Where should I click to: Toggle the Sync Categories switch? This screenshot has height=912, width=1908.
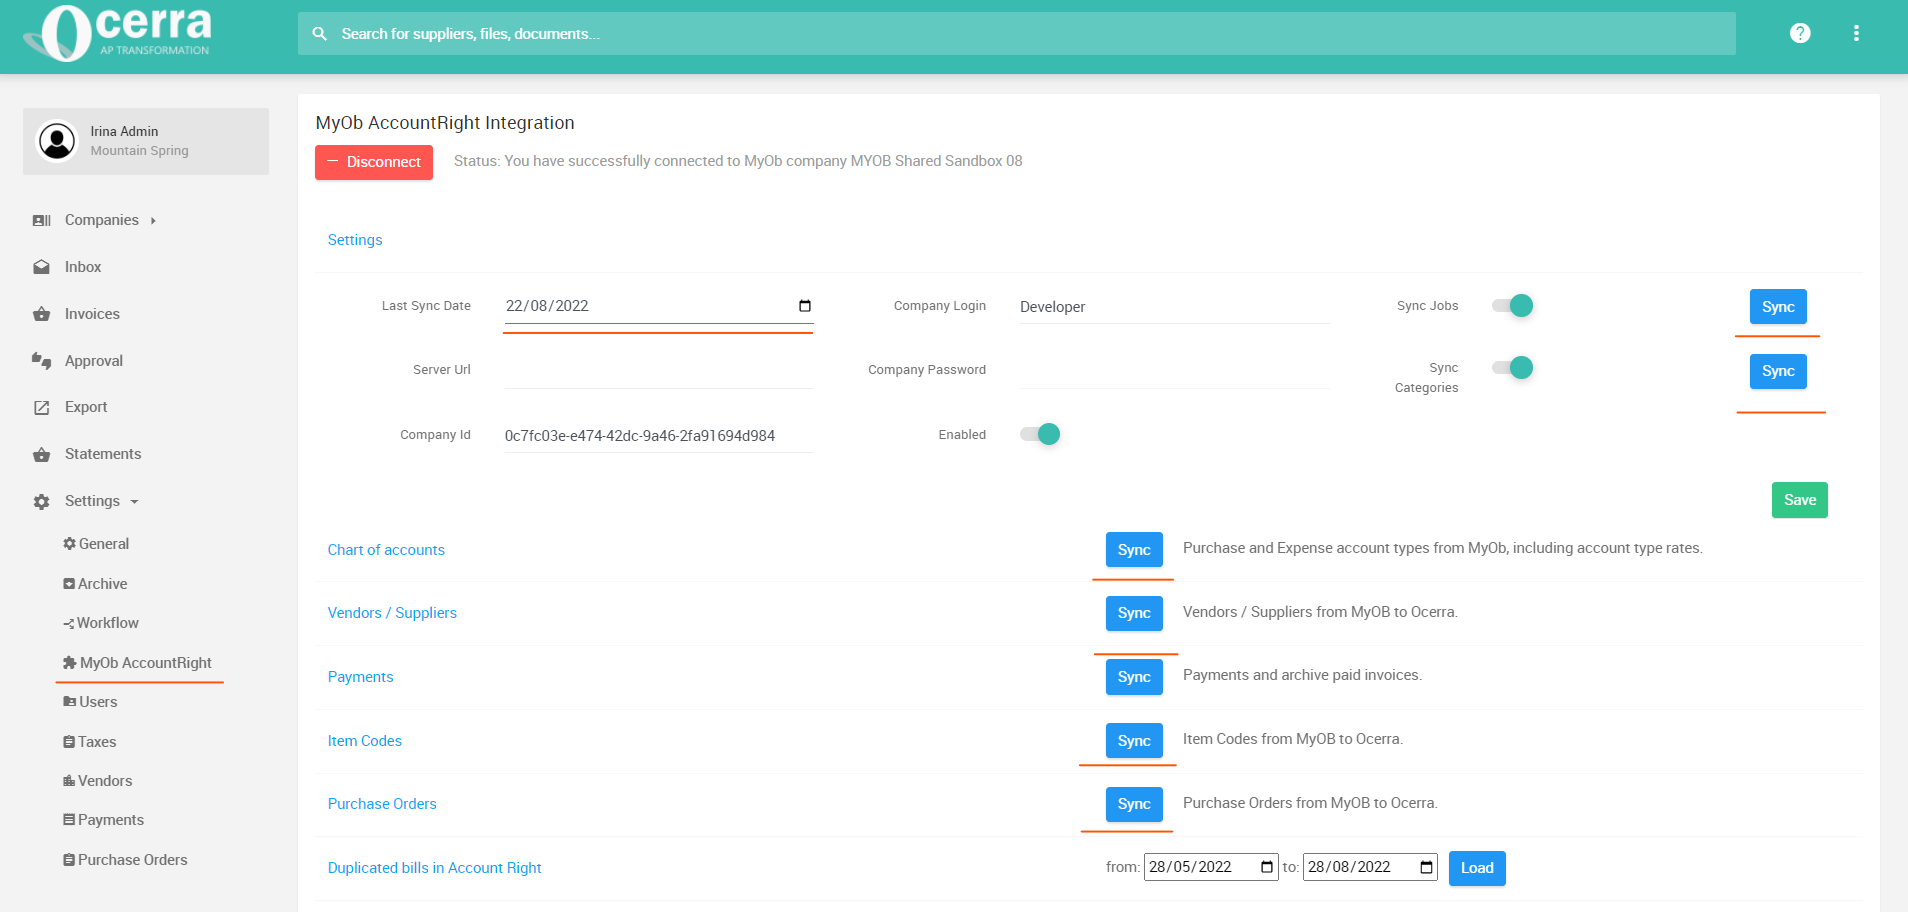pyautogui.click(x=1513, y=368)
